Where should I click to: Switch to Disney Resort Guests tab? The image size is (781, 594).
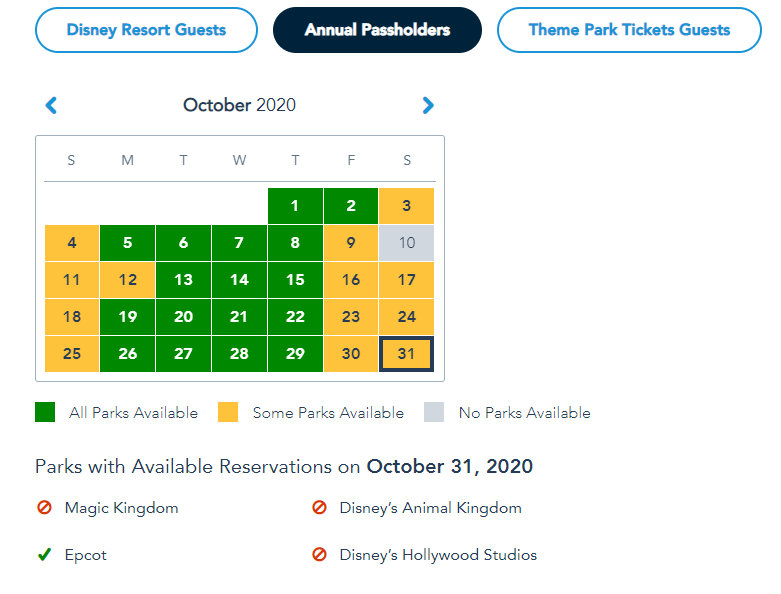(x=147, y=30)
